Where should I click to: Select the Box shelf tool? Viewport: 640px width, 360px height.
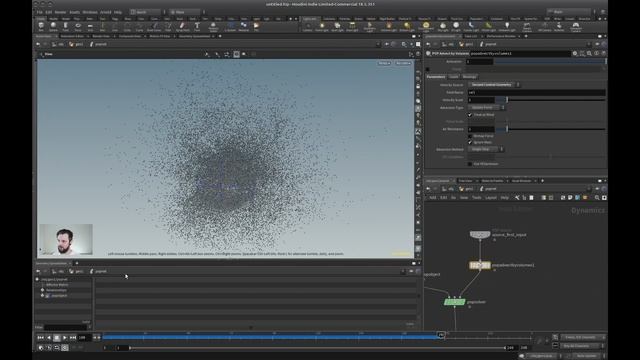point(41,27)
